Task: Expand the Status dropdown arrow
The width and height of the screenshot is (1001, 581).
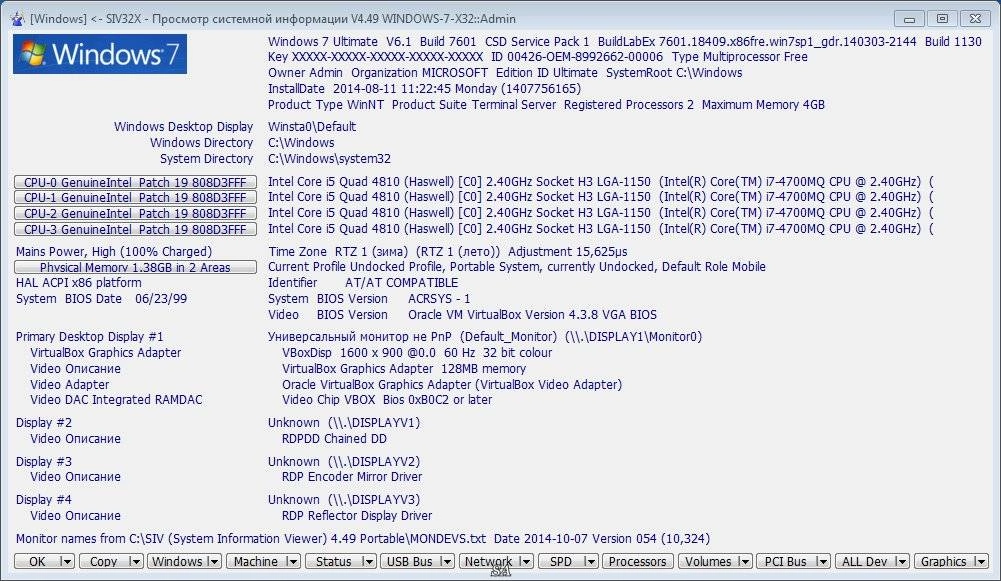Action: (x=368, y=561)
